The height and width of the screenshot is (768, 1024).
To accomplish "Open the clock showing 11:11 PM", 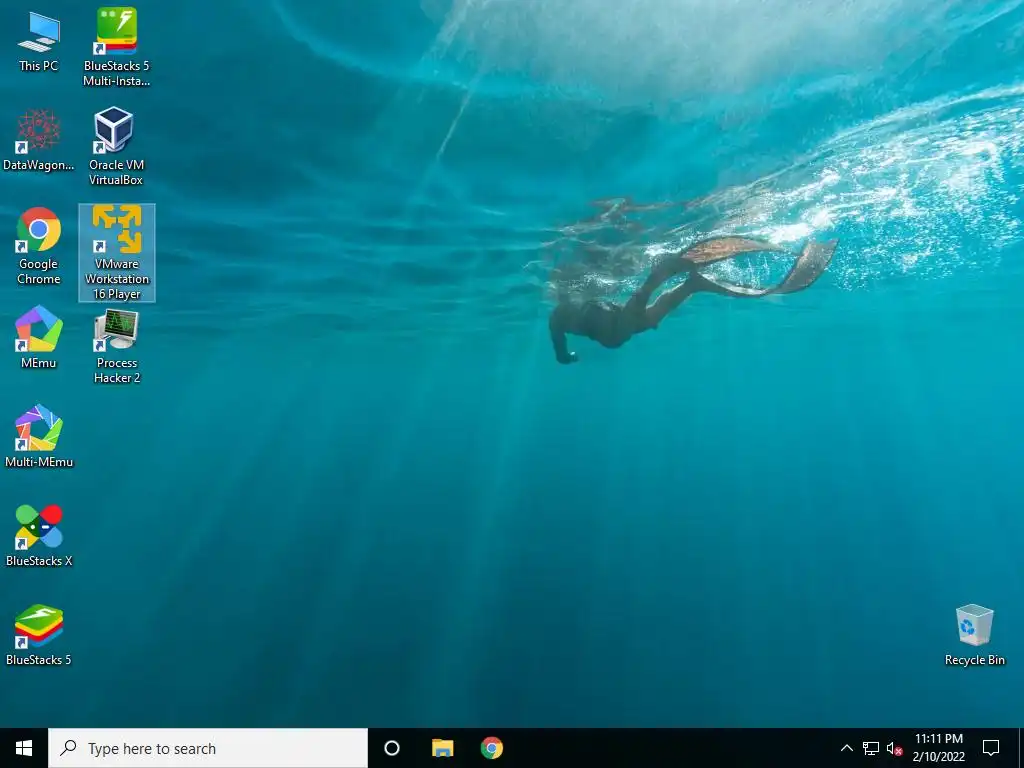I will click(x=938, y=748).
